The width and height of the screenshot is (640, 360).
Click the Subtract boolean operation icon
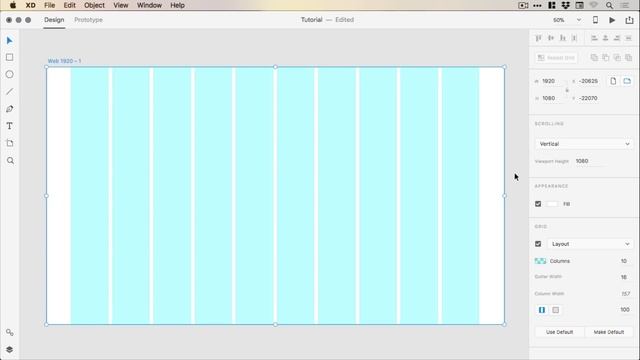tap(605, 58)
